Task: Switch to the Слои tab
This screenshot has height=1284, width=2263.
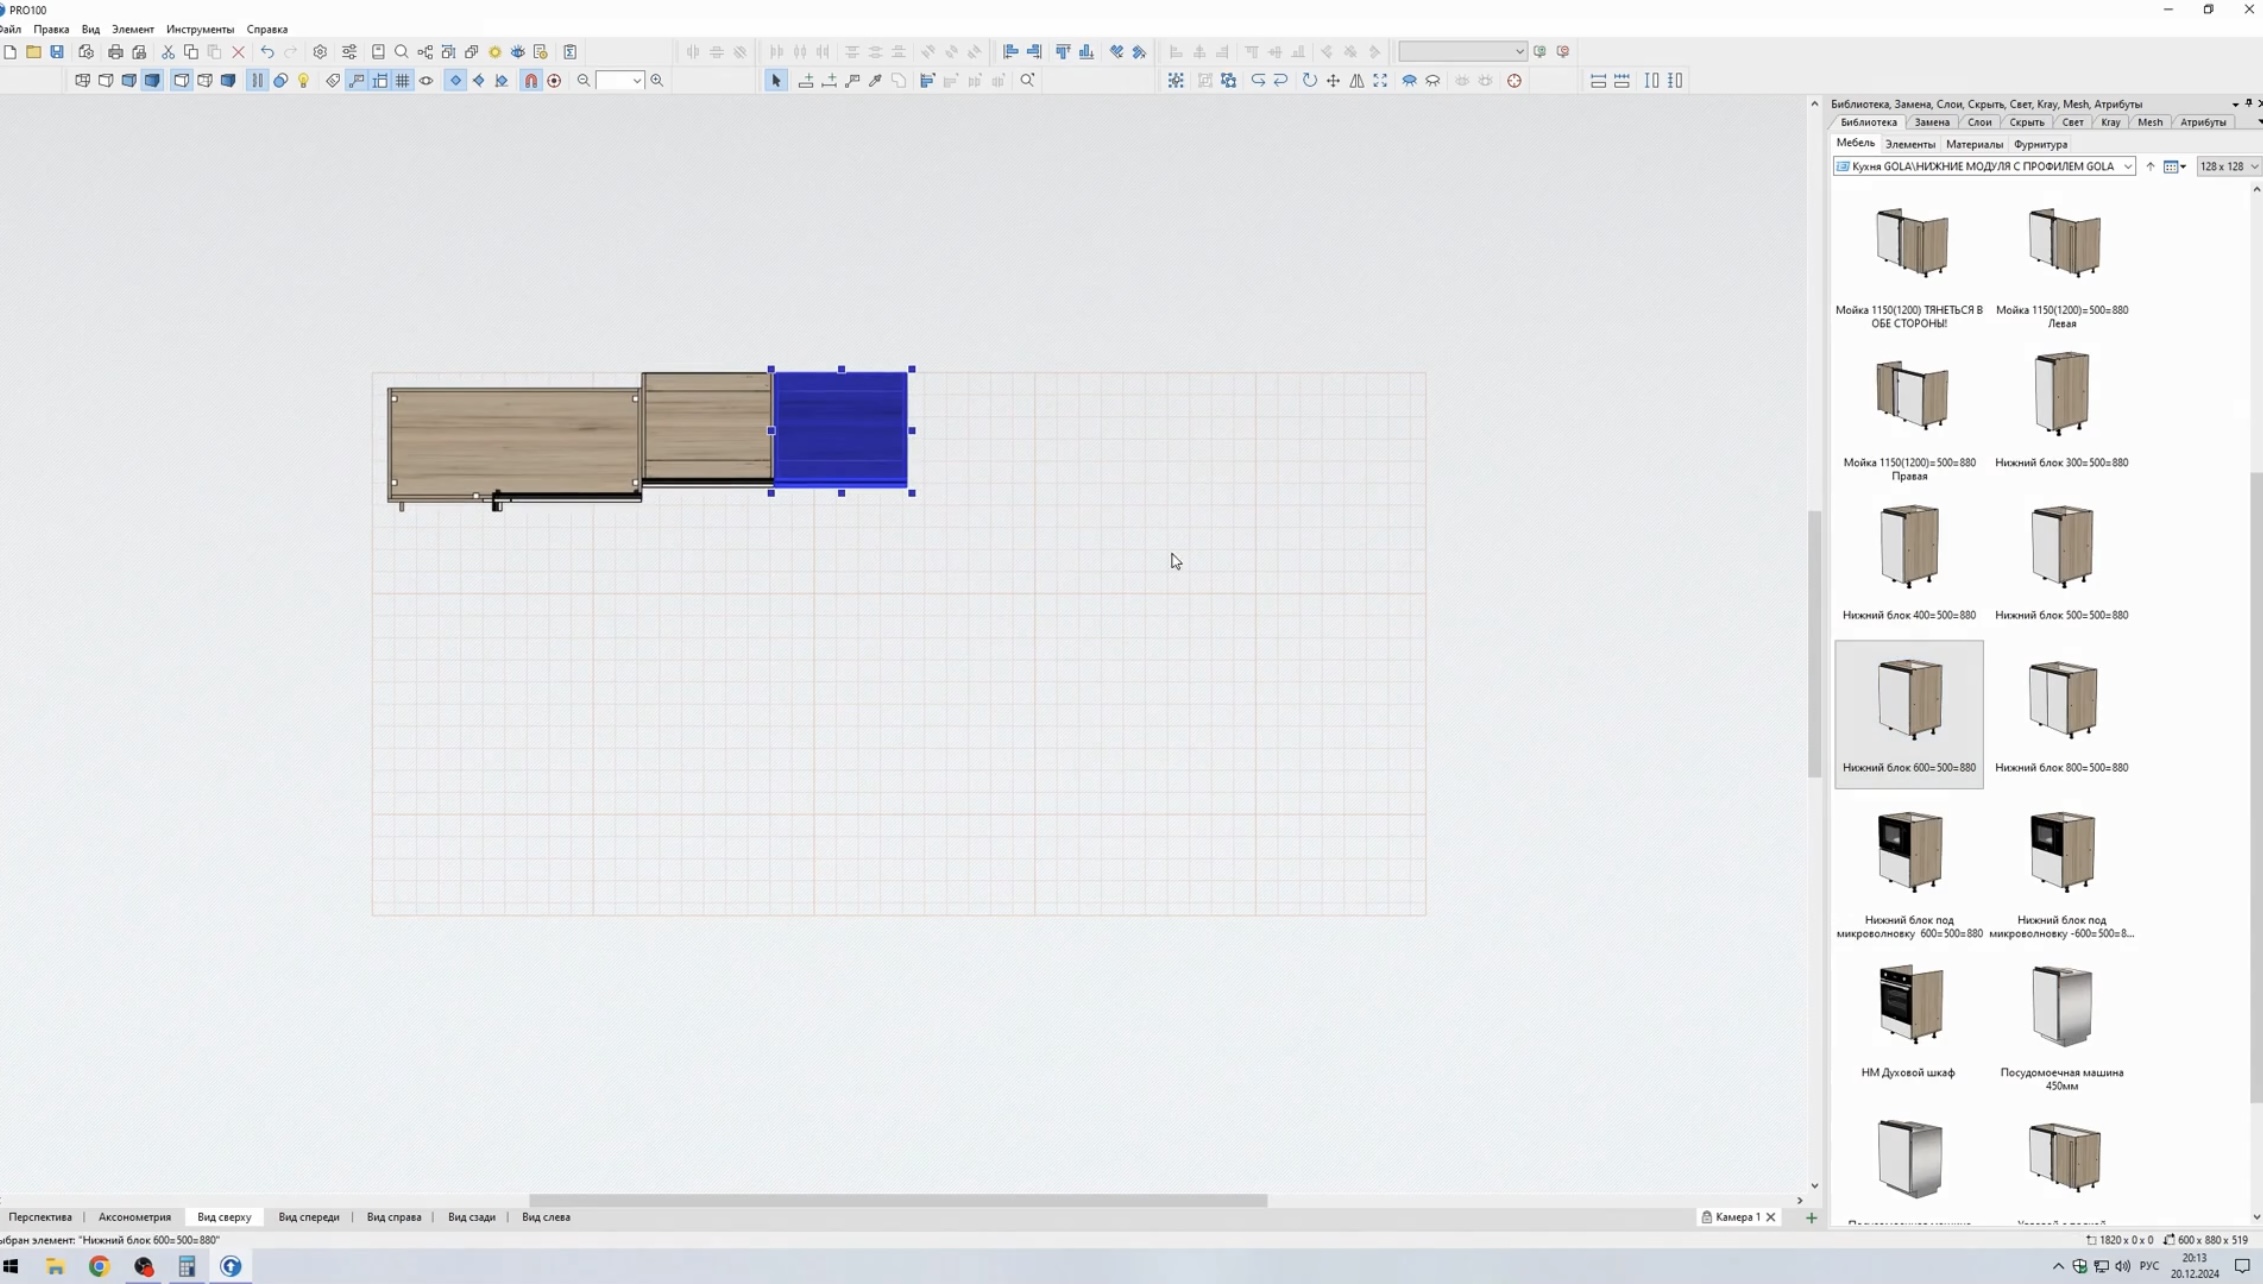Action: (x=1980, y=122)
